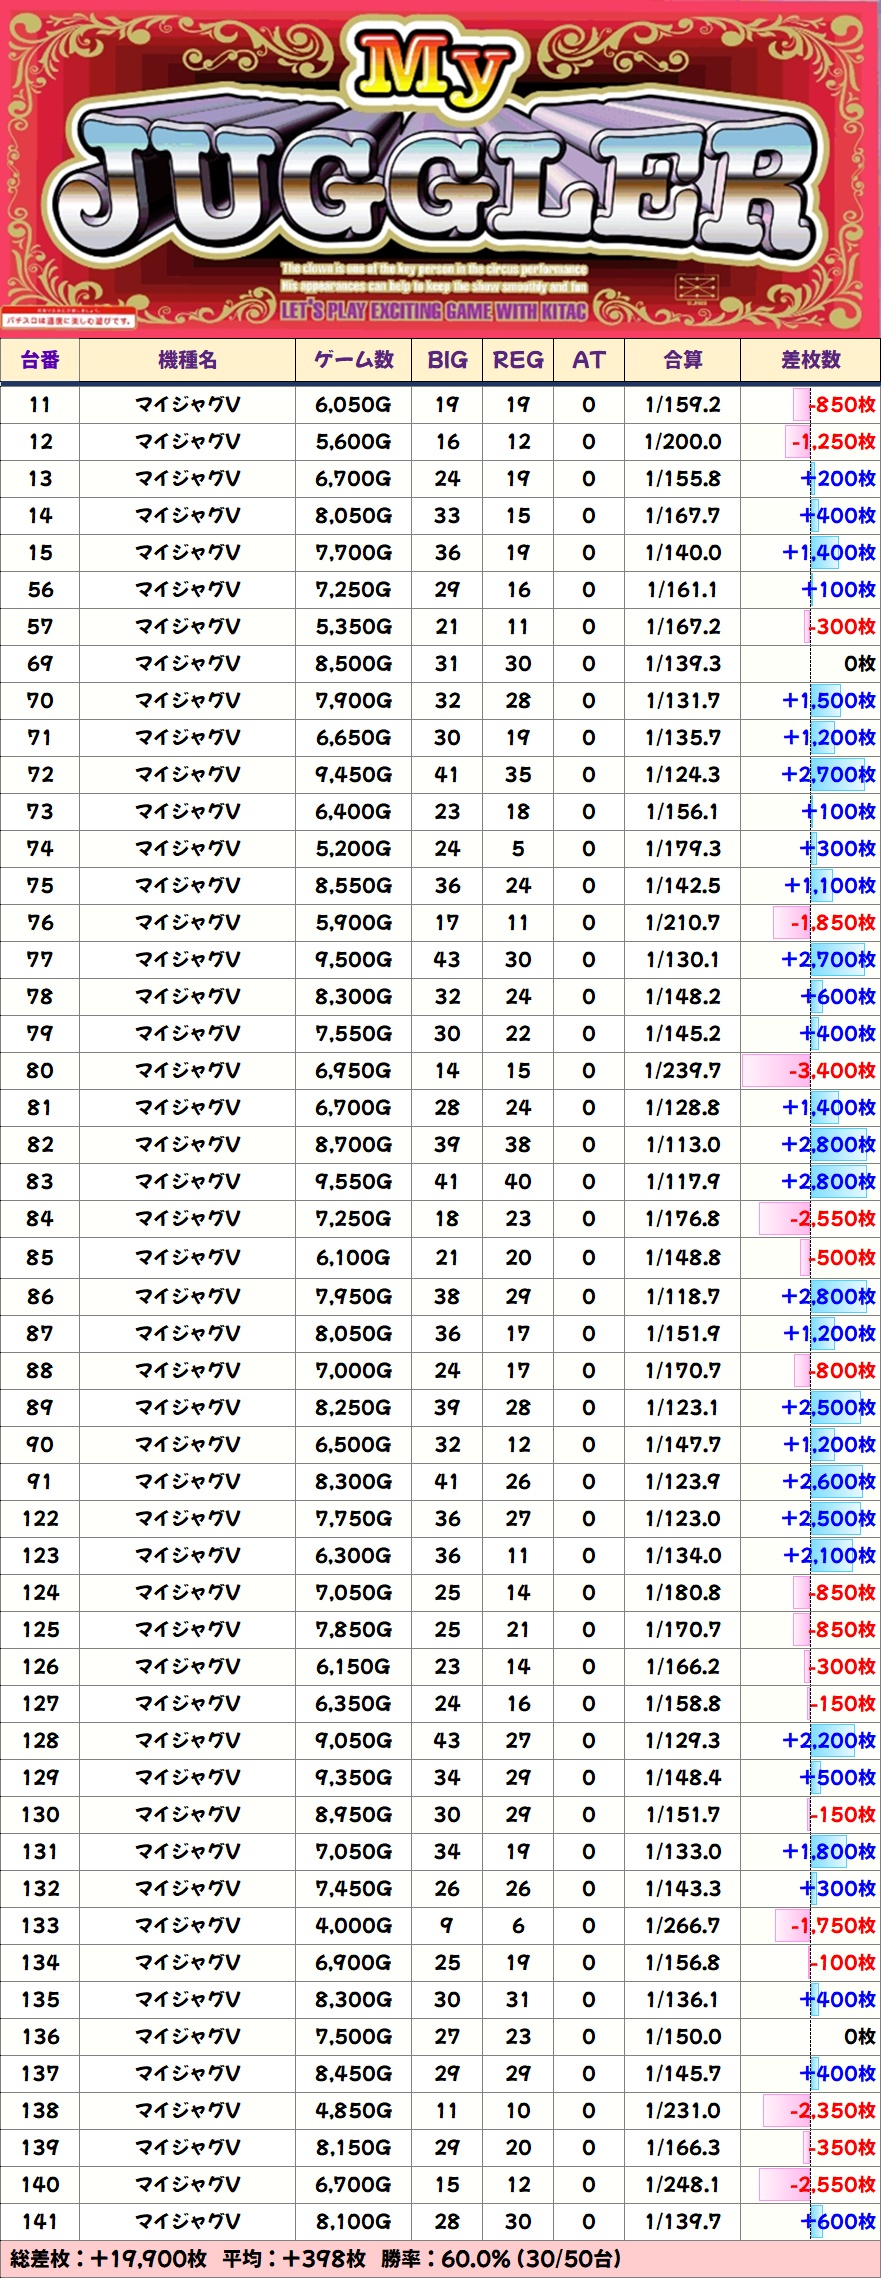Click the +1,800枚 value in row 131
The width and height of the screenshot is (881, 2278).
(x=829, y=1852)
